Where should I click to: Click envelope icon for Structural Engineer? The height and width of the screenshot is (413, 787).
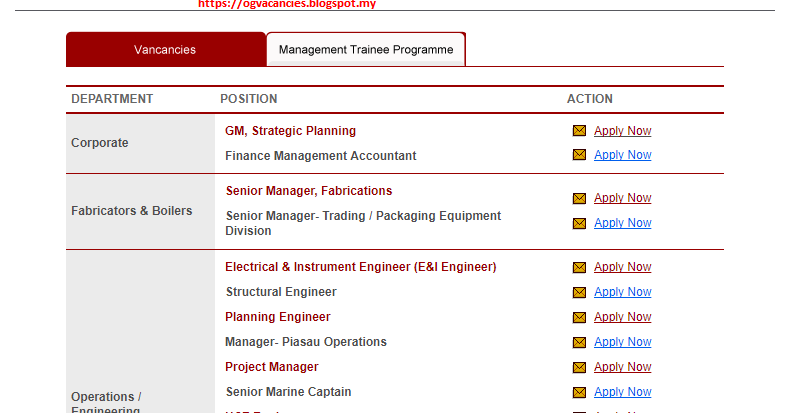[579, 292]
